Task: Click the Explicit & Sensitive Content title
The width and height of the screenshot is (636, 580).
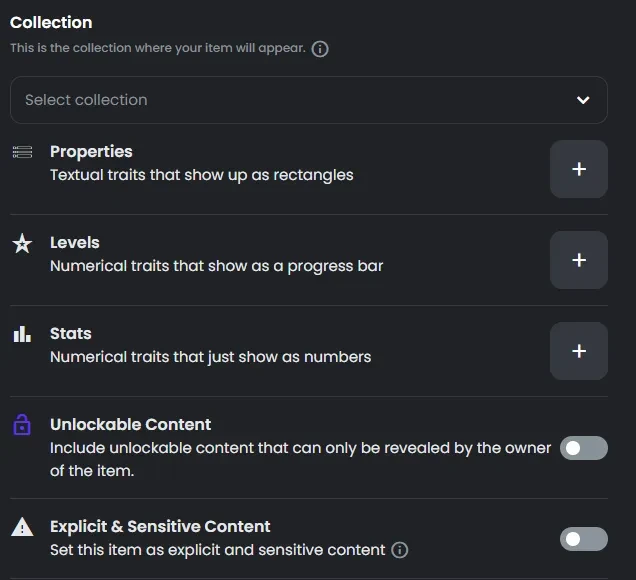Action: [x=160, y=526]
